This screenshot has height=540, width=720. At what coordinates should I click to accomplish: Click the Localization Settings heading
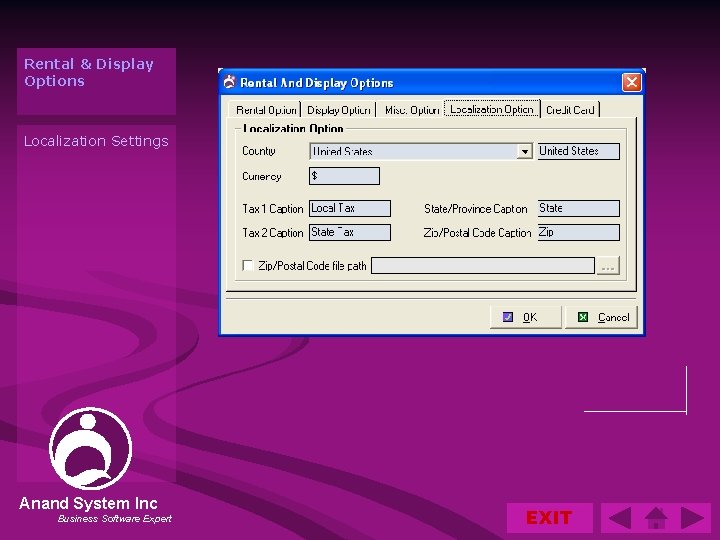click(x=96, y=141)
